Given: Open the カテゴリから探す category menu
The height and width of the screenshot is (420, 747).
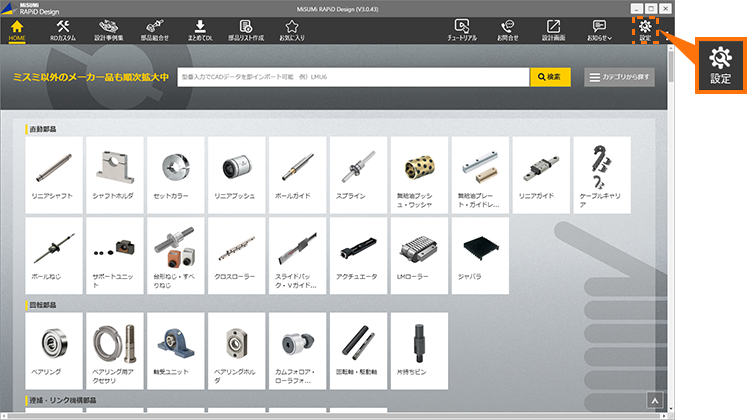Looking at the screenshot, I should click(620, 76).
